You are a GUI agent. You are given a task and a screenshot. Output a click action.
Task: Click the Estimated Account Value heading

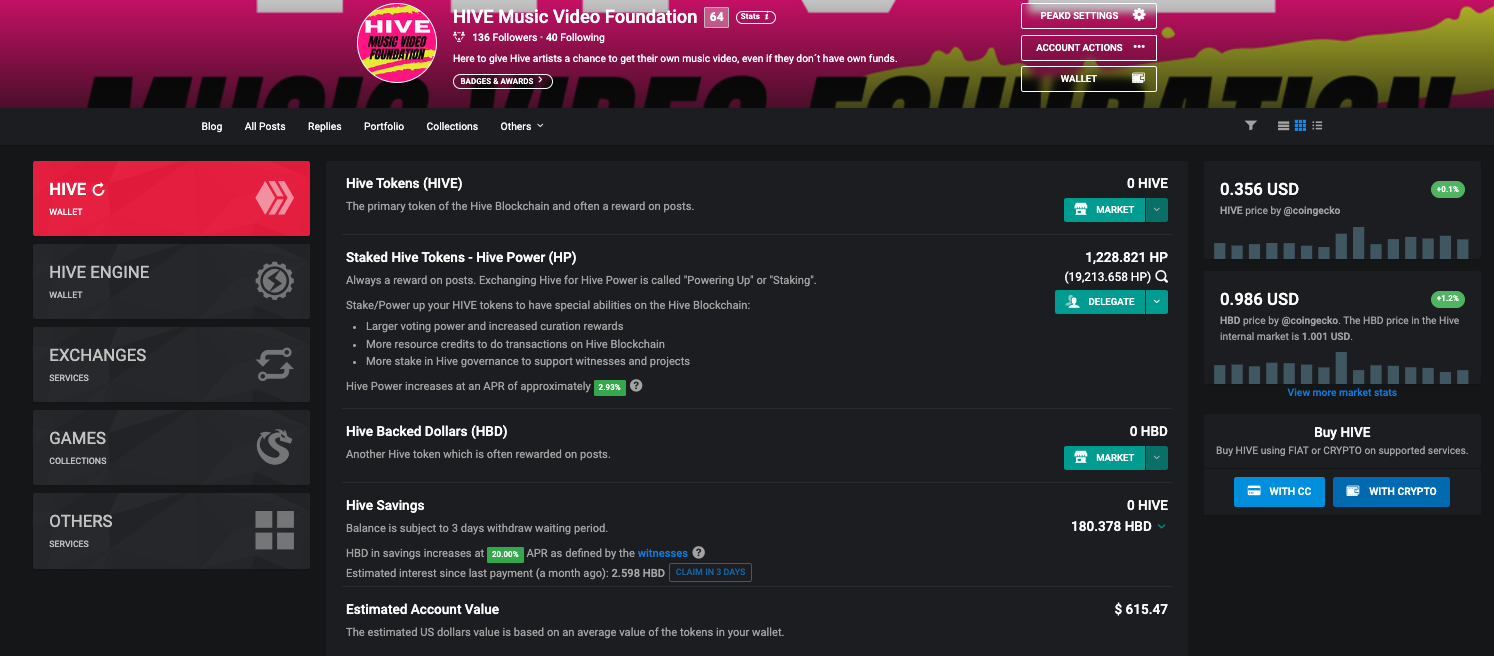[422, 609]
